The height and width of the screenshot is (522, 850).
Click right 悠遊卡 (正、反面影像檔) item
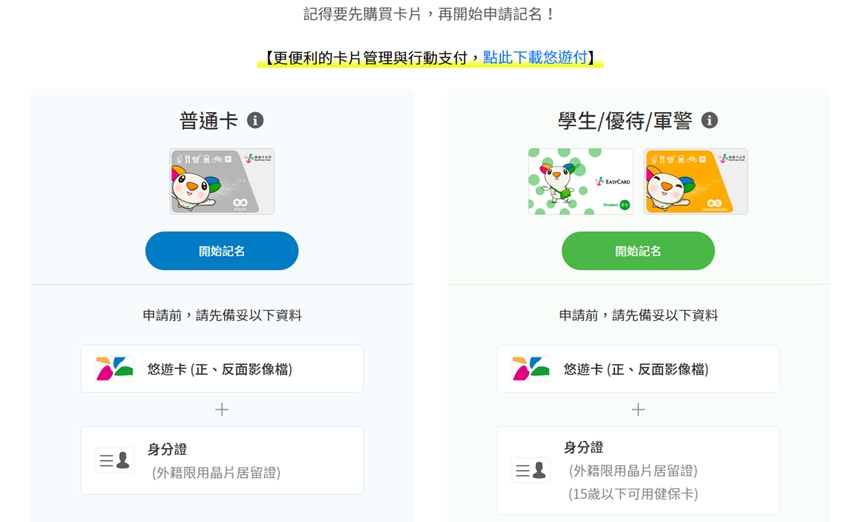[639, 369]
